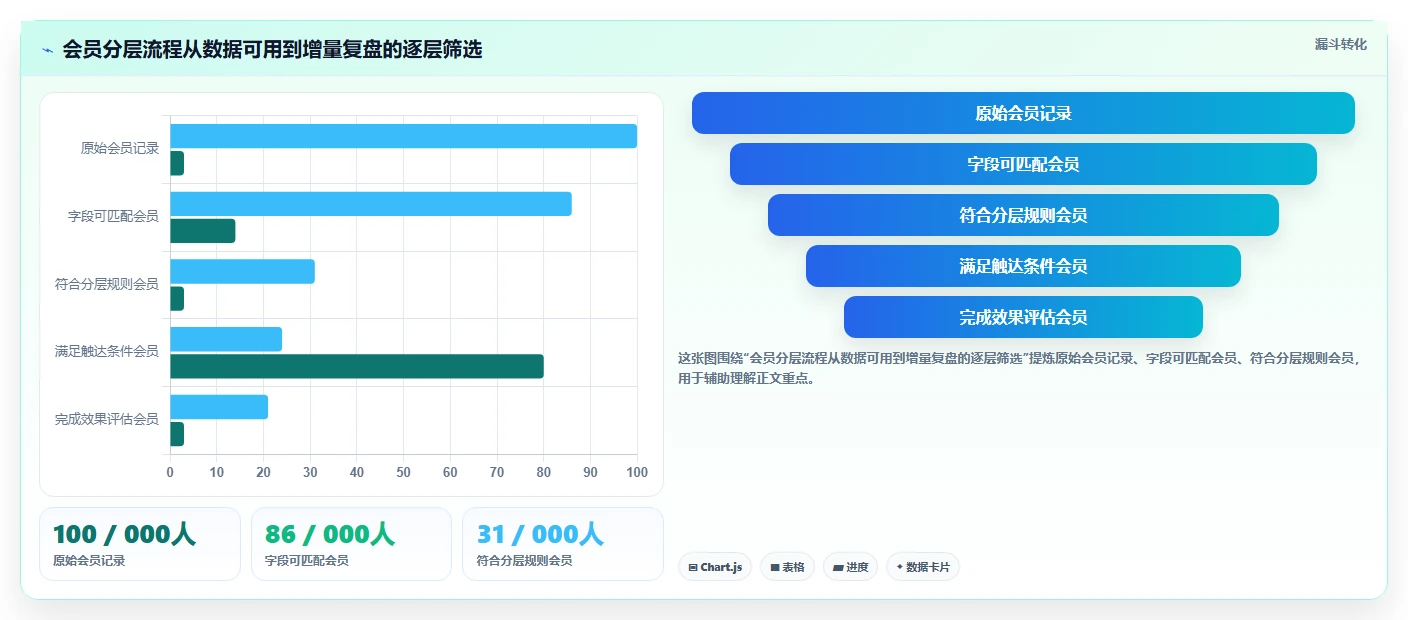Click the title 会员分层流程从数据可用到增量复盘的逐层筛选
The image size is (1408, 620).
pos(272,50)
